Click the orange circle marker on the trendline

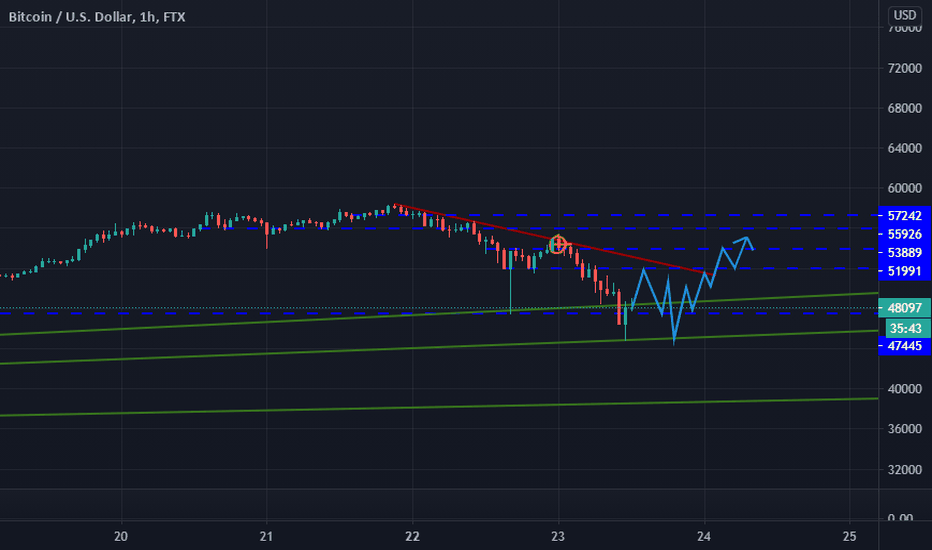point(558,244)
